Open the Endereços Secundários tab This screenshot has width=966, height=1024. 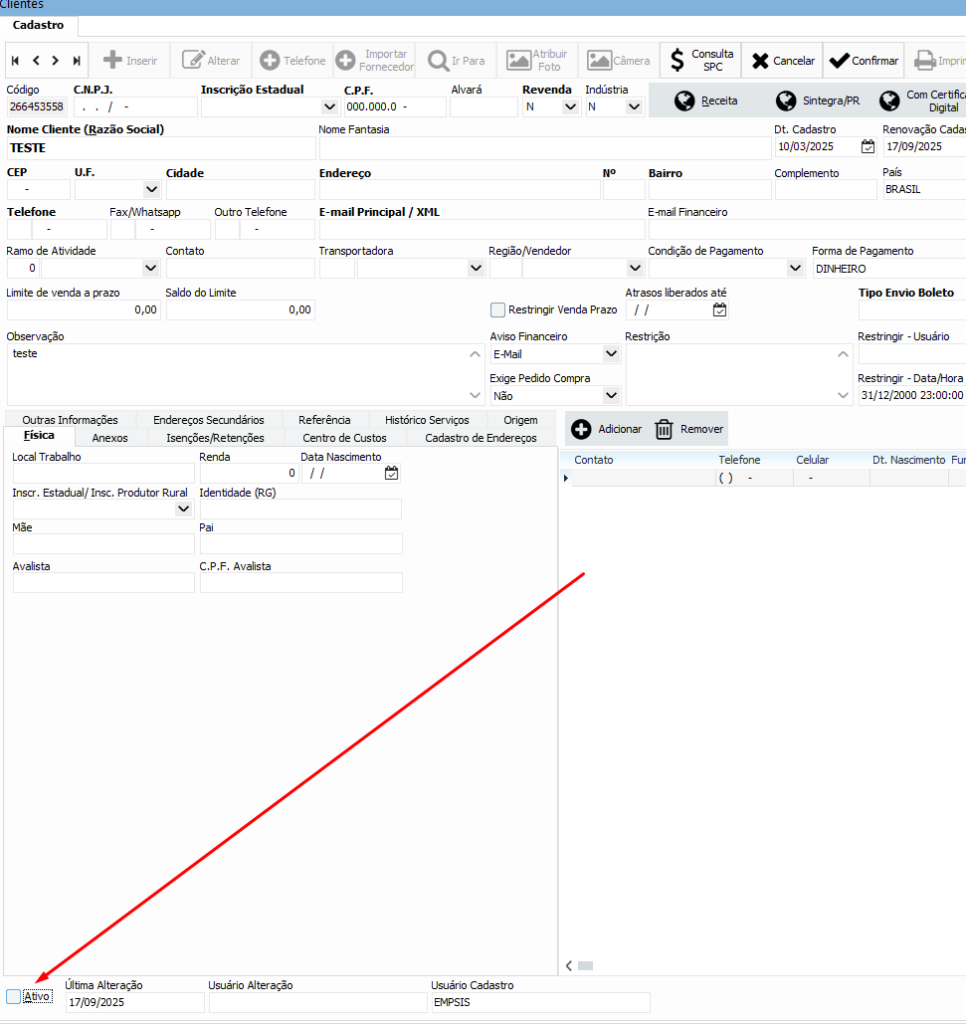(x=208, y=420)
